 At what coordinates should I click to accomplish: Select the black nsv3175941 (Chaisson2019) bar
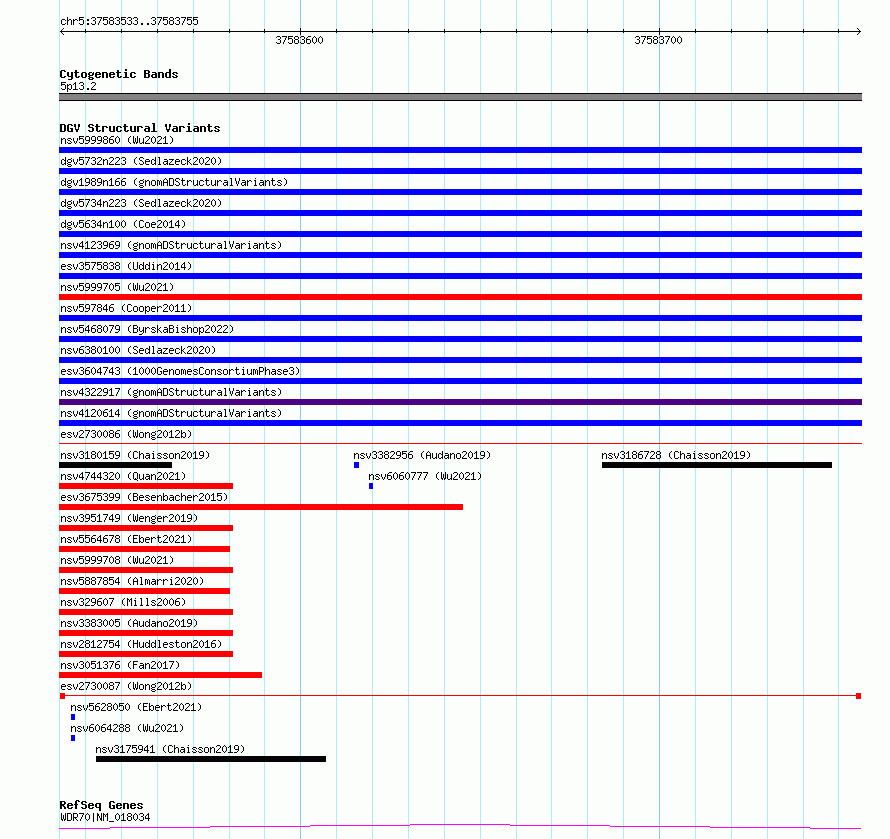[211, 759]
